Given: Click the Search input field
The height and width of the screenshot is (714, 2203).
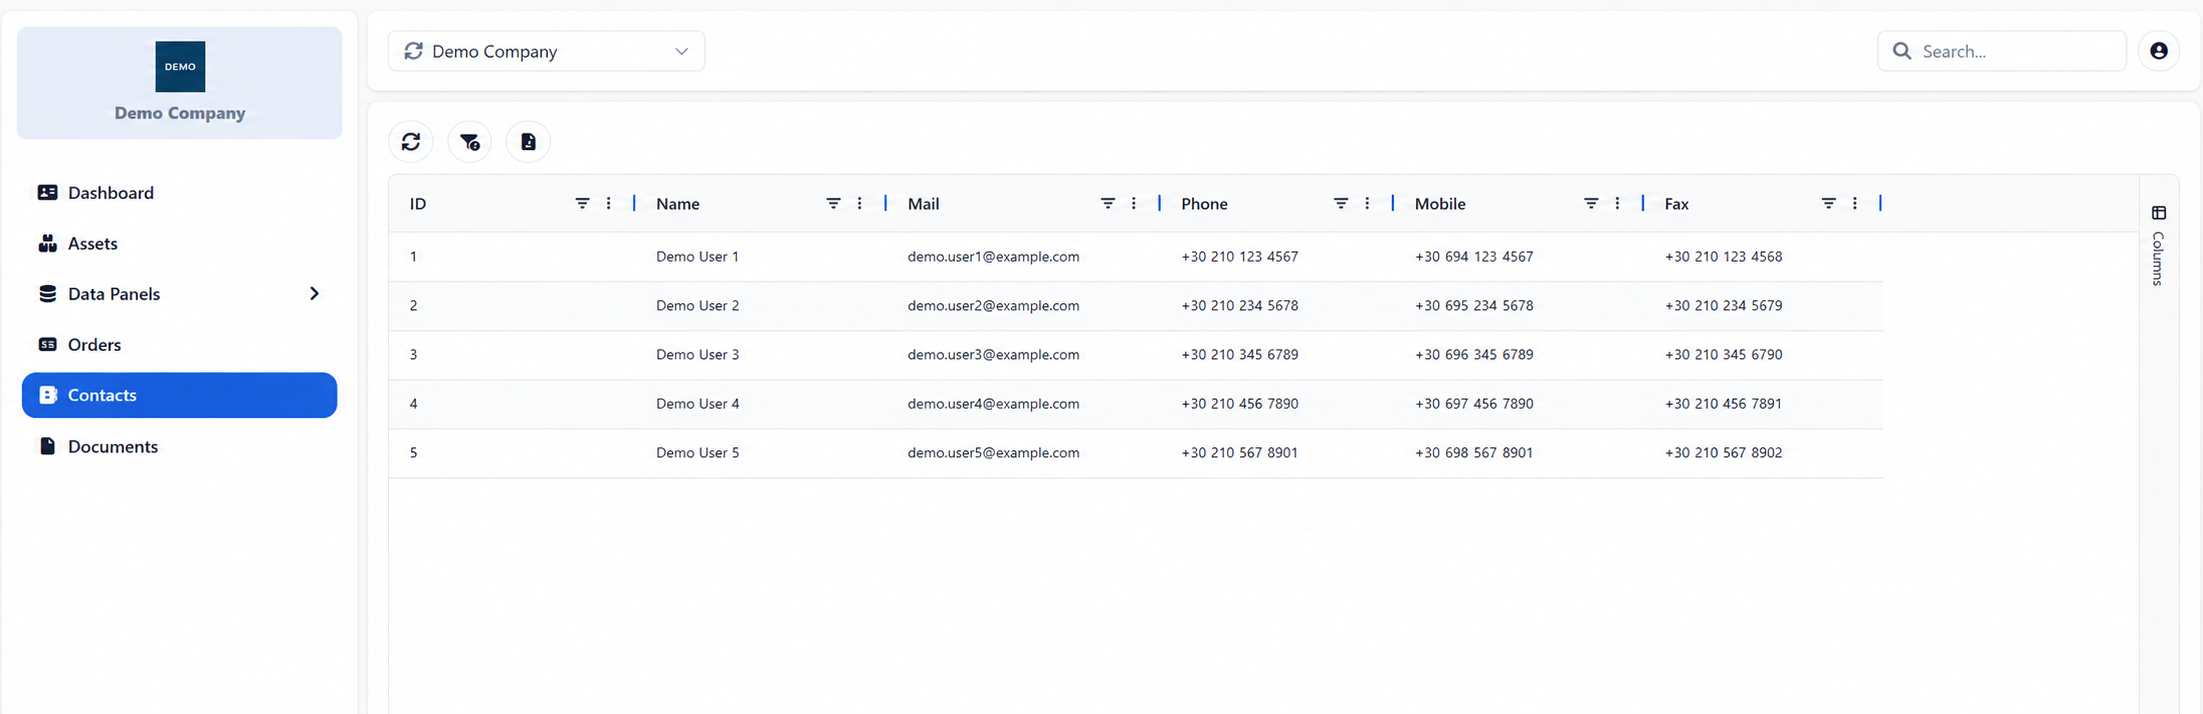Looking at the screenshot, I should [2002, 51].
